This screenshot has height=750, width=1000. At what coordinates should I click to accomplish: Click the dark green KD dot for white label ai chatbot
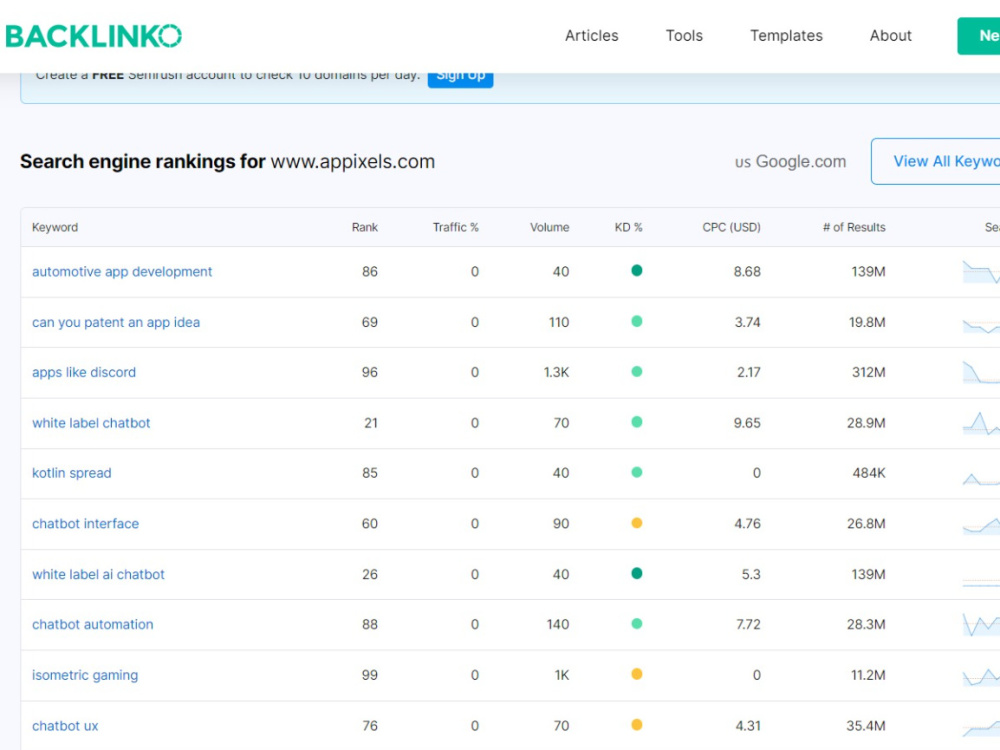click(636, 573)
